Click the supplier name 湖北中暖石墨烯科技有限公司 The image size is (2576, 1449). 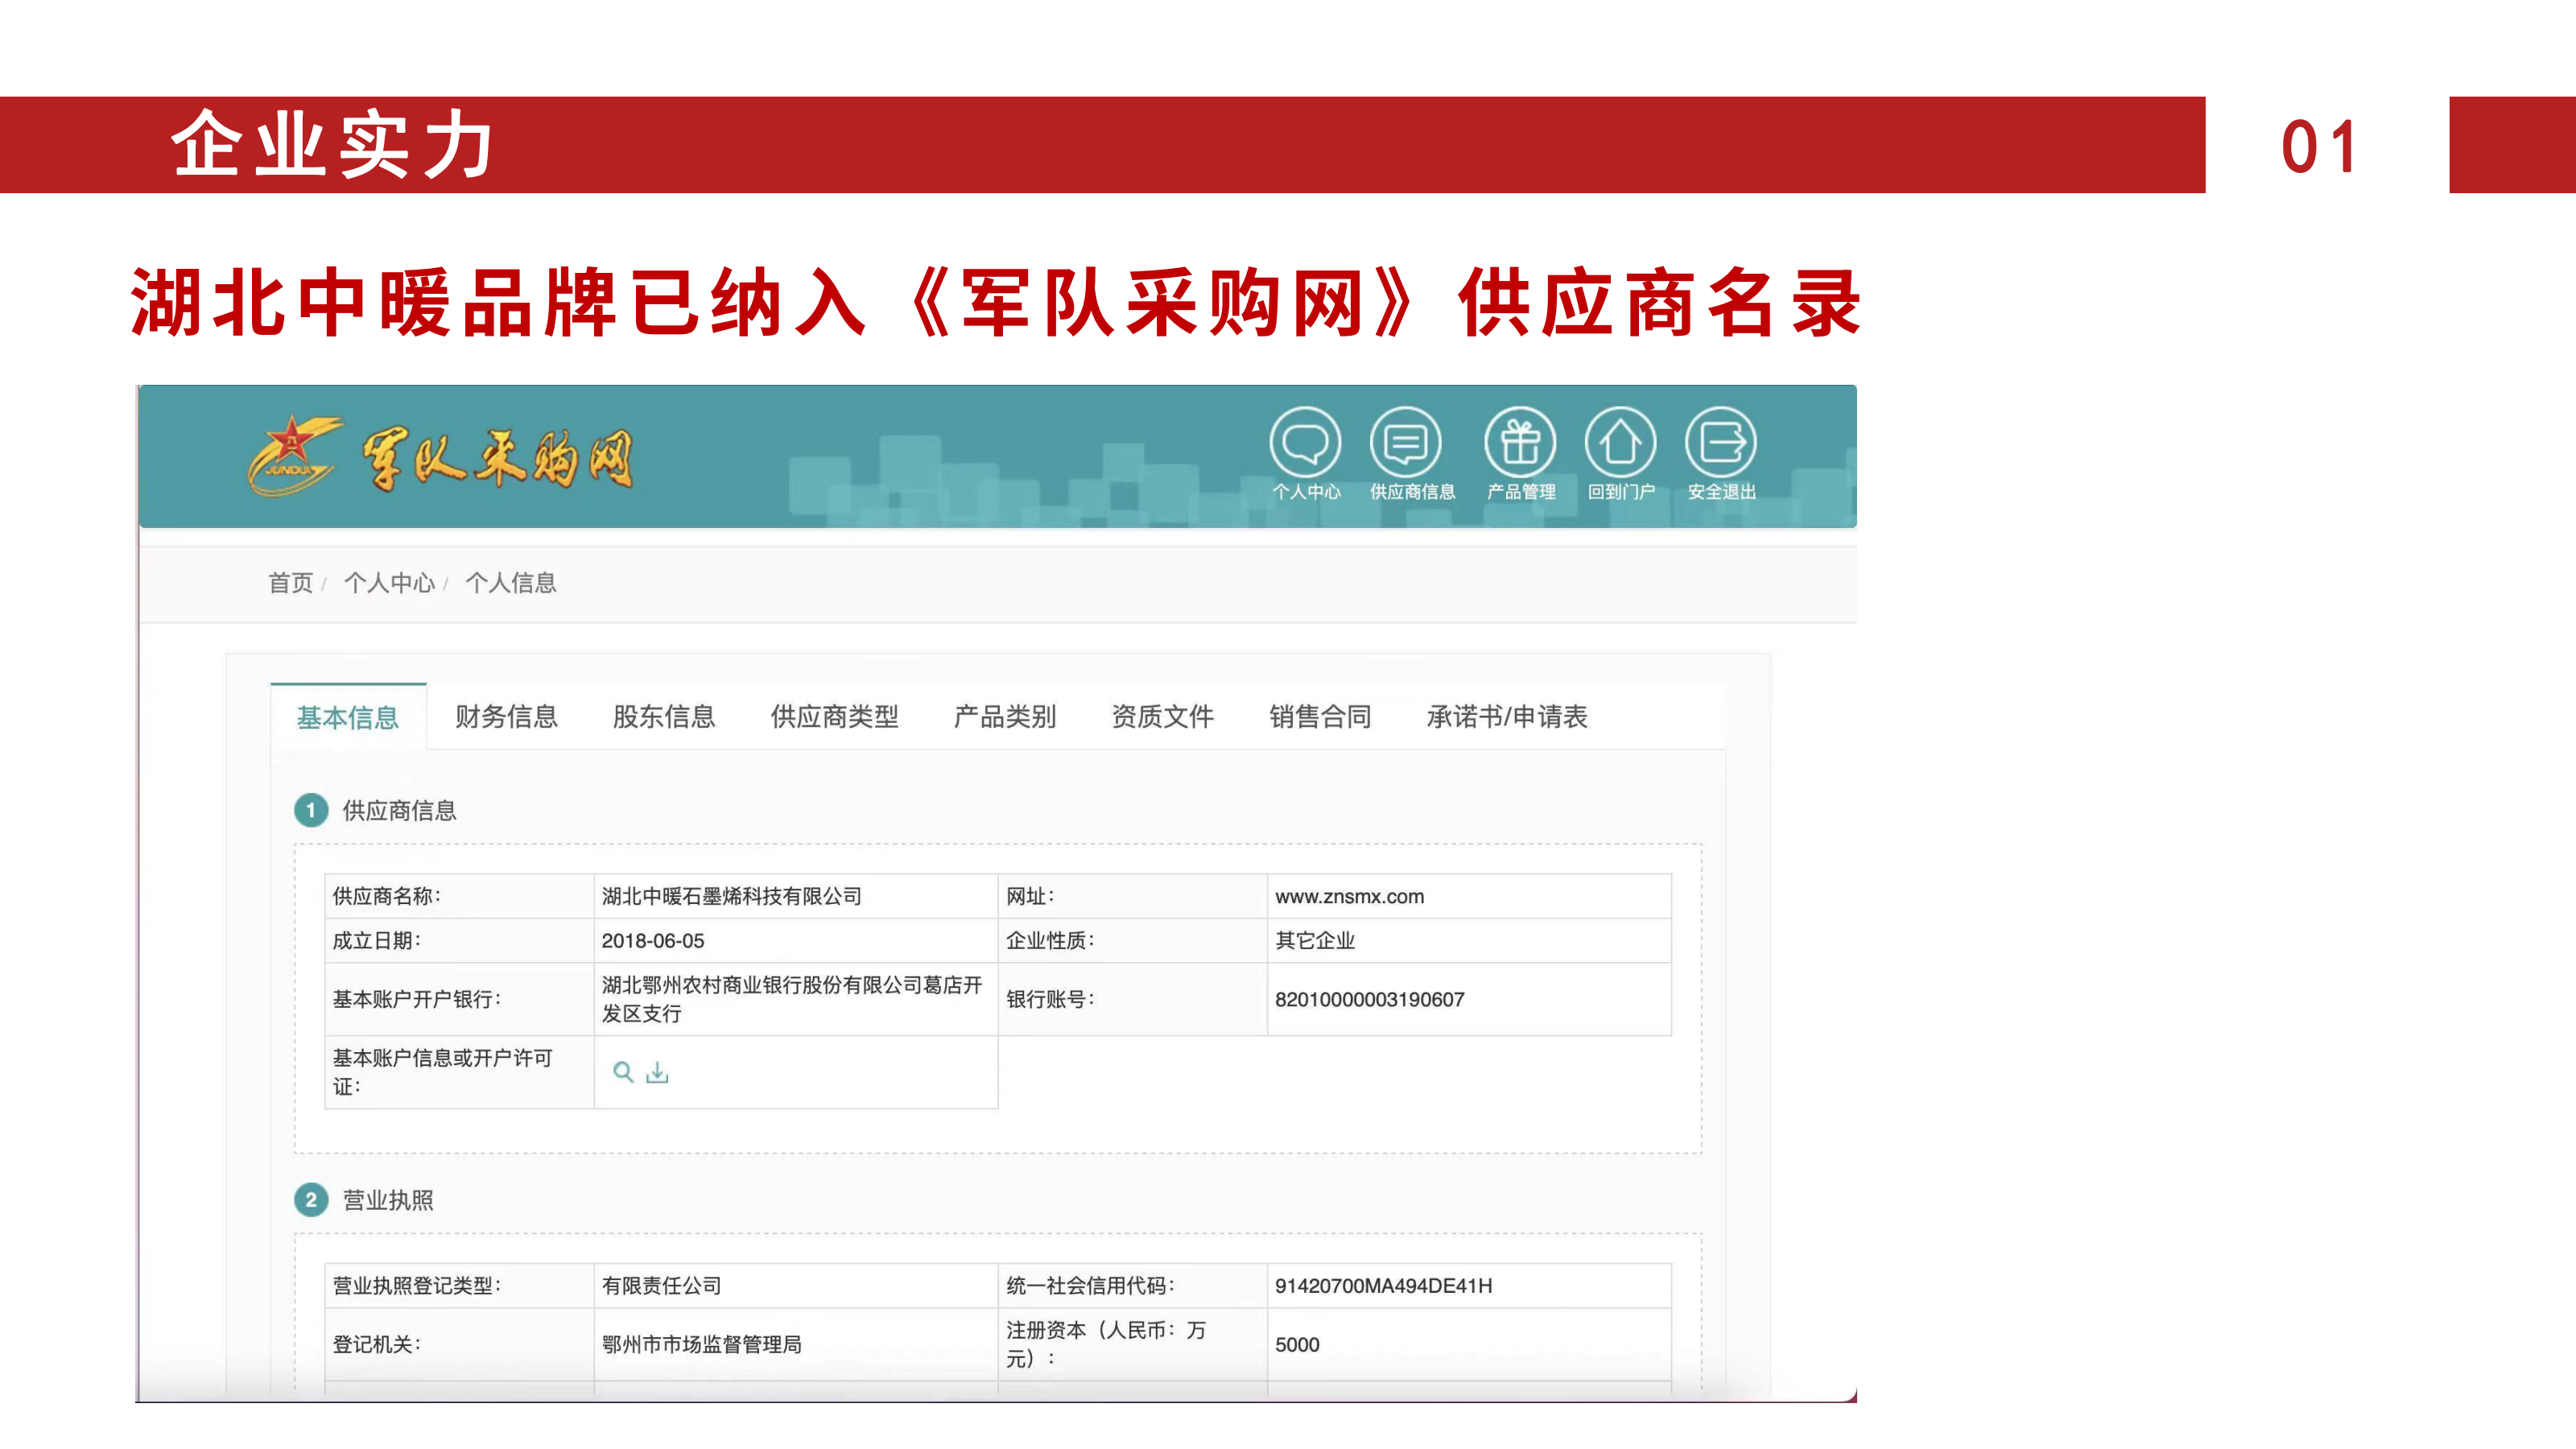[x=731, y=896]
